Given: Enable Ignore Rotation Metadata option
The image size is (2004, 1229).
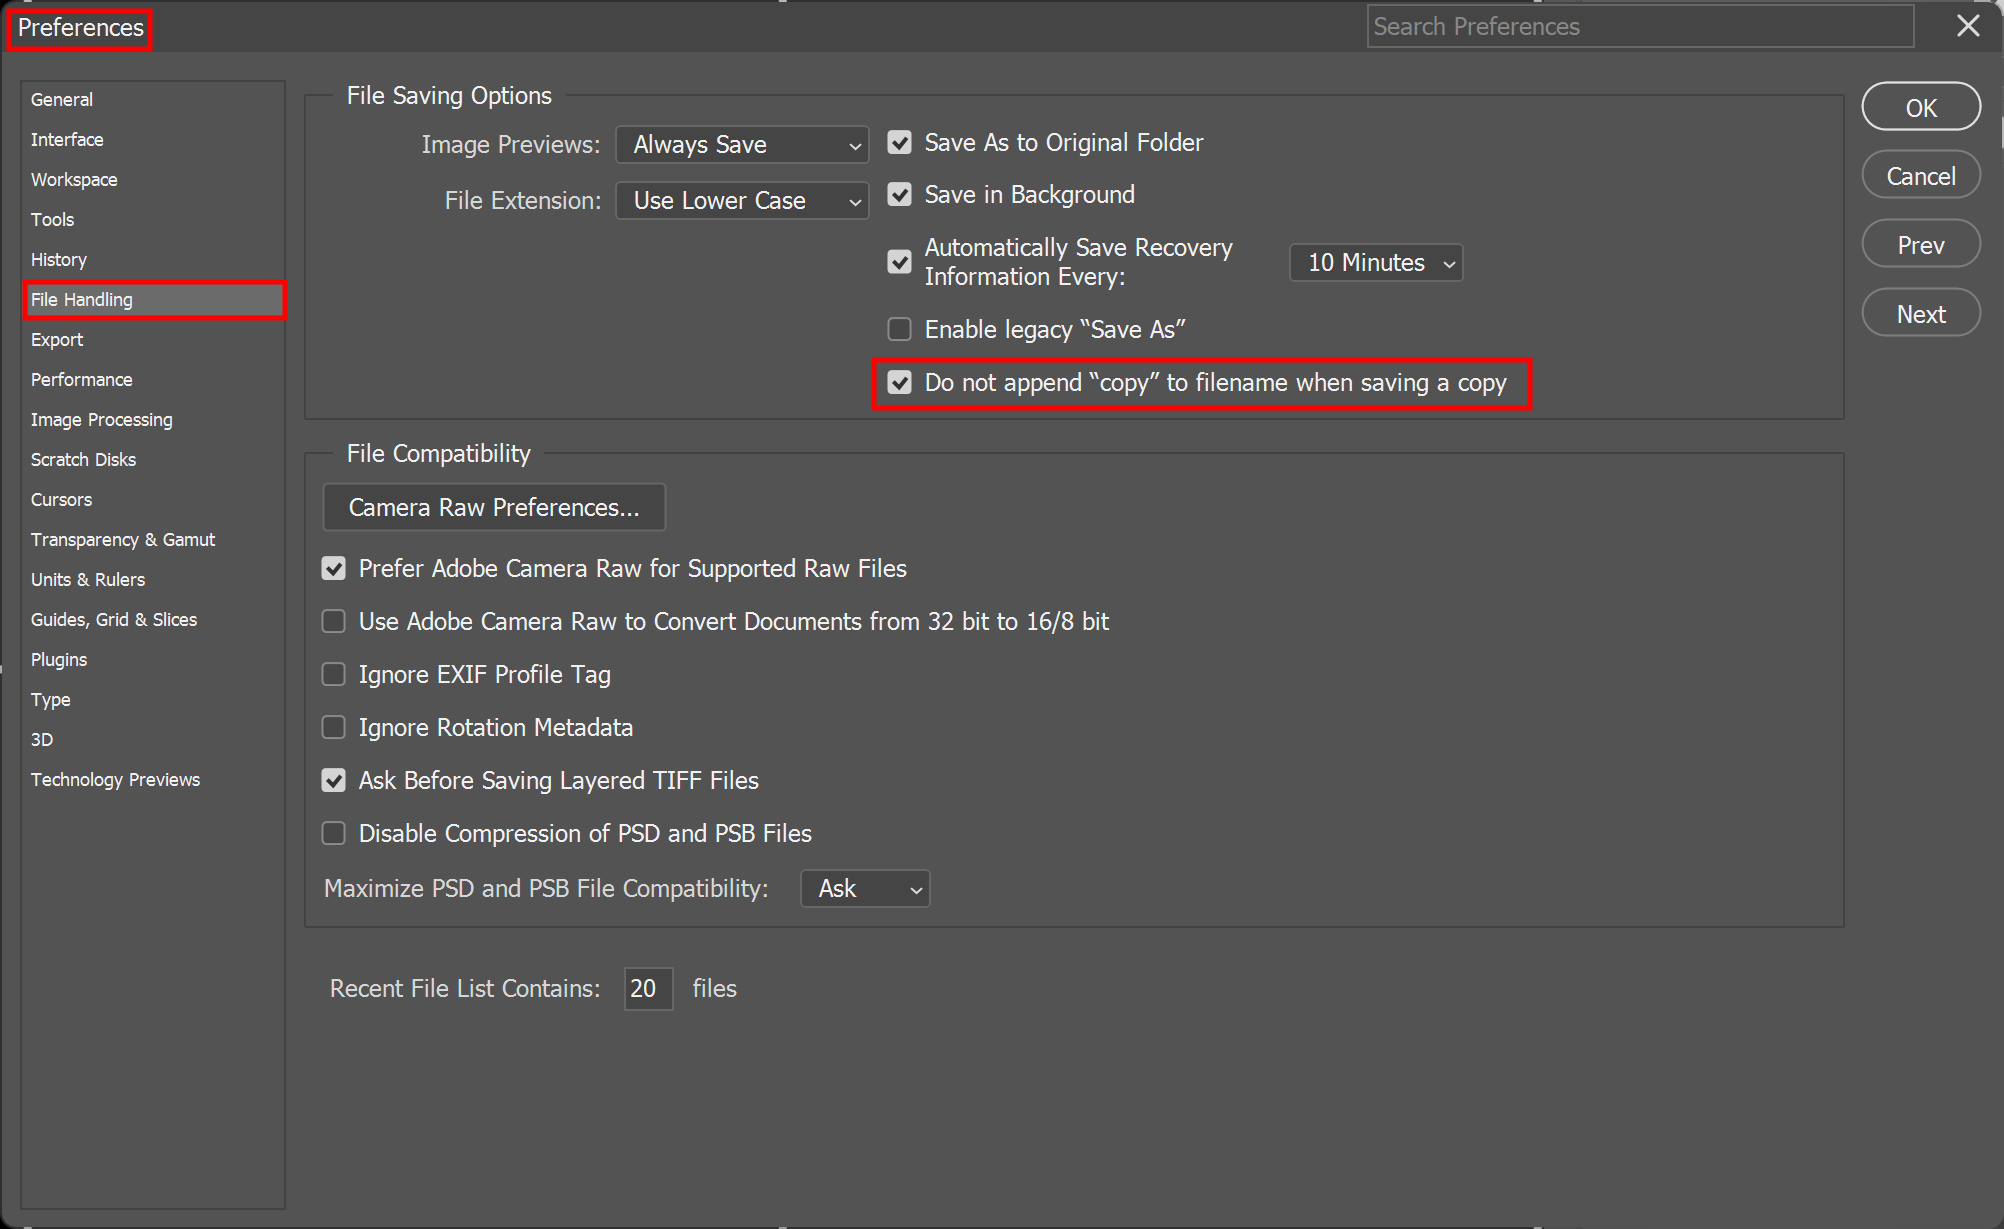Looking at the screenshot, I should pos(333,728).
